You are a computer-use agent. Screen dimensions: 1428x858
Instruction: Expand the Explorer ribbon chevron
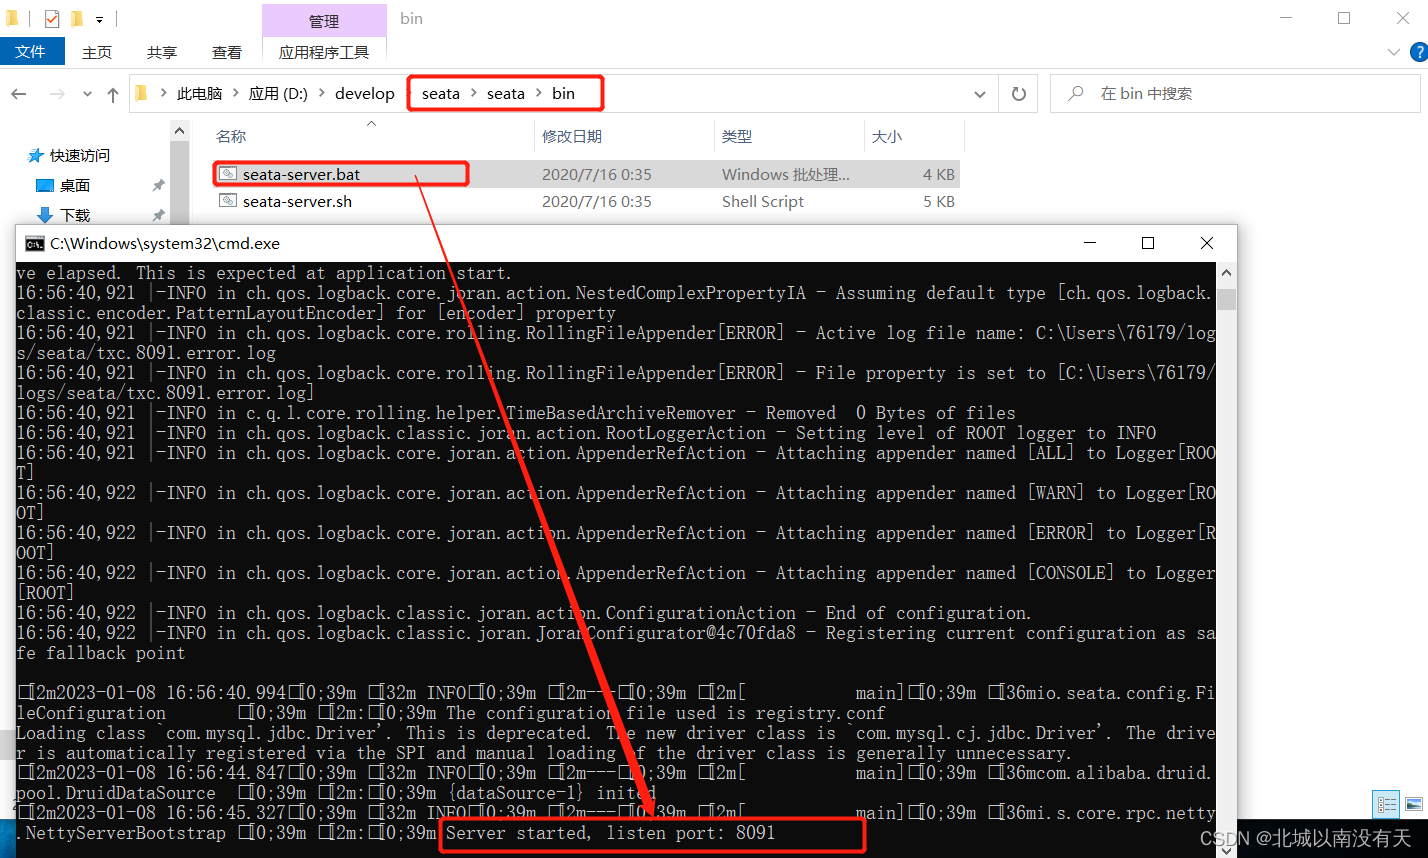coord(1394,52)
